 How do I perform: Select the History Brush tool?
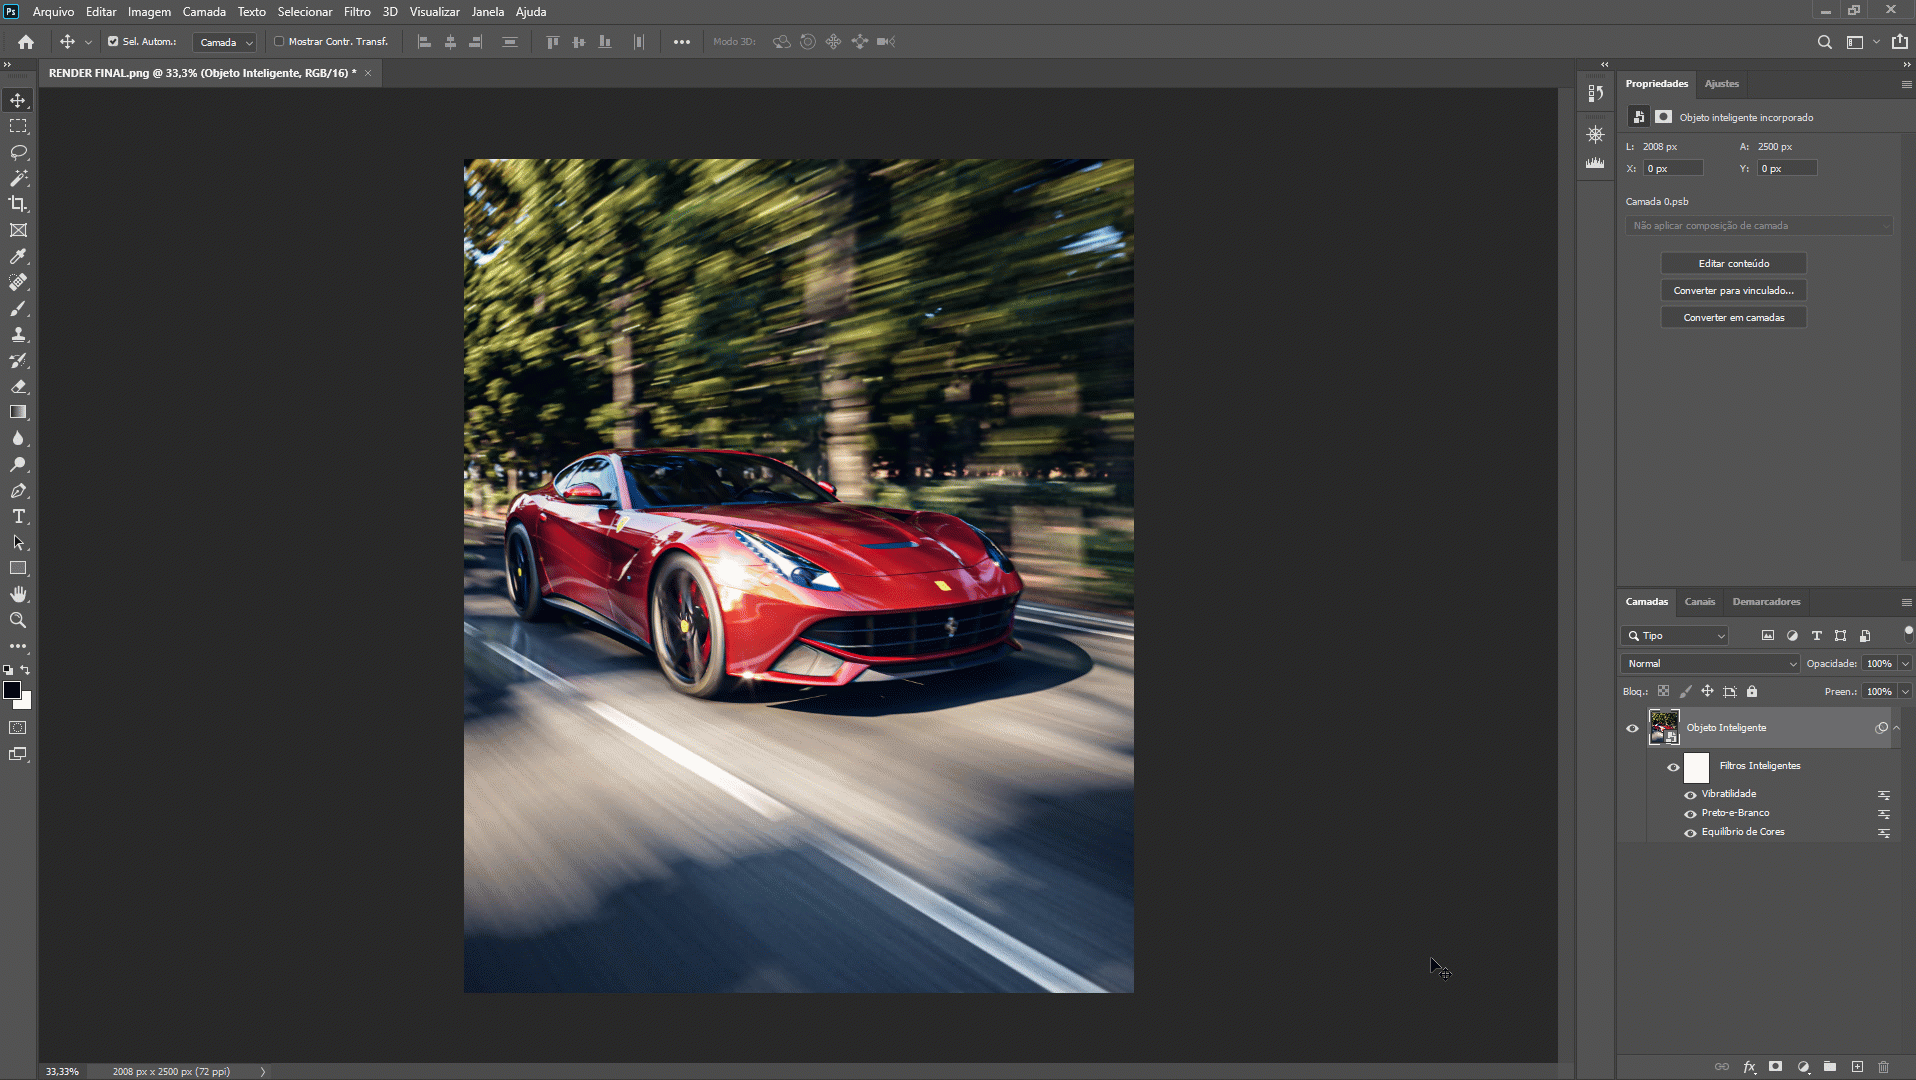click(18, 360)
